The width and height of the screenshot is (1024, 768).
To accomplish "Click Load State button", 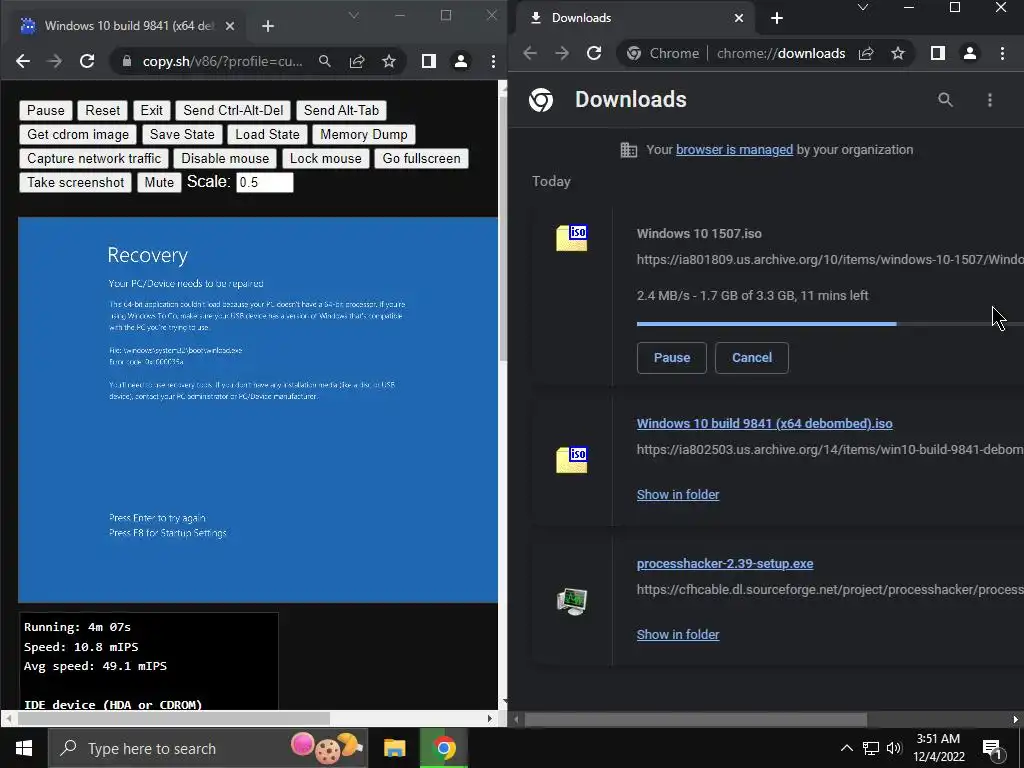I will [267, 135].
